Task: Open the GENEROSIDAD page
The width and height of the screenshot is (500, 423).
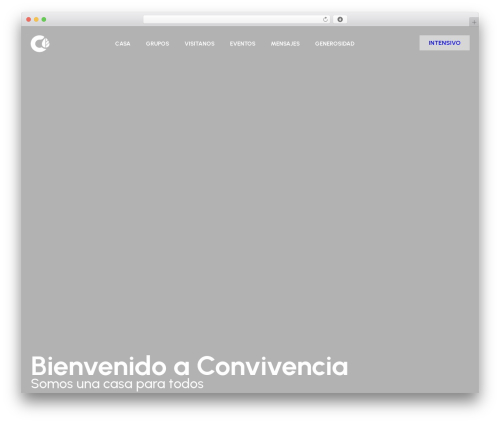Action: coord(335,44)
